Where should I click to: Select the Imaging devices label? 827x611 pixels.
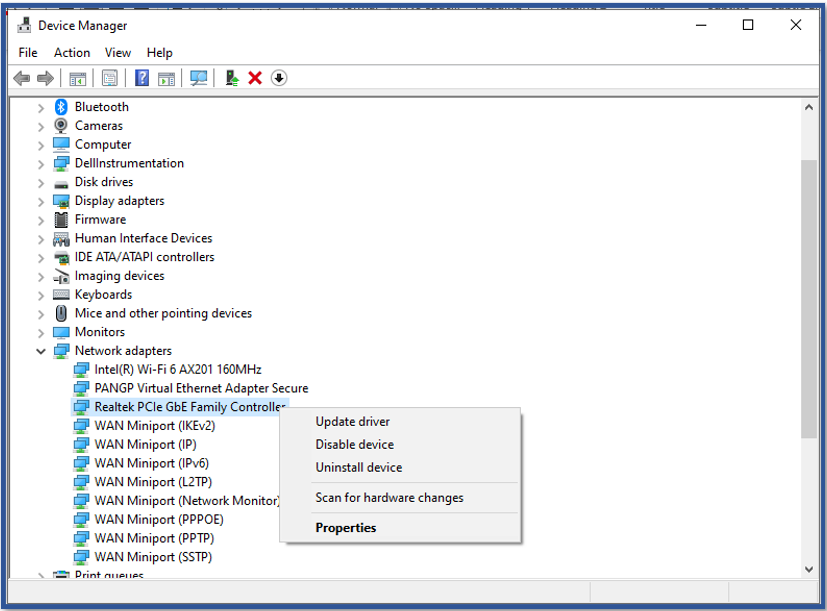click(x=119, y=276)
